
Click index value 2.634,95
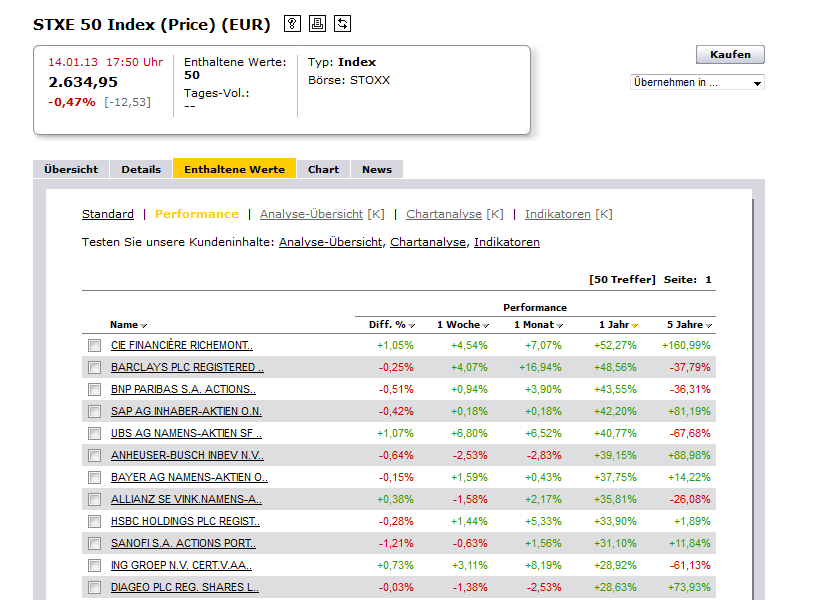click(x=83, y=82)
